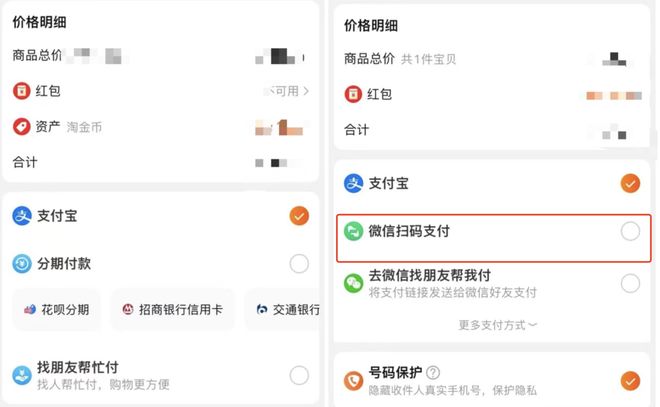Choose the 花呗分期 installment option
Image resolution: width=660 pixels, height=407 pixels.
57,310
